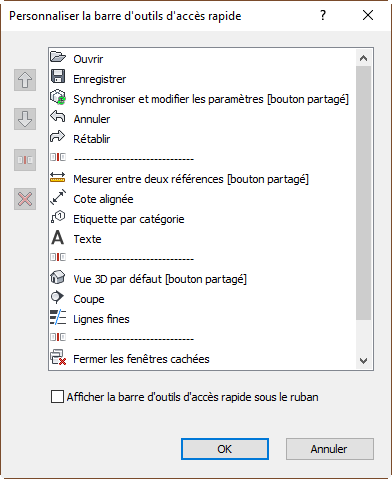The width and height of the screenshot is (392, 479).
Task: Confirm with the OK button
Action: [225, 449]
